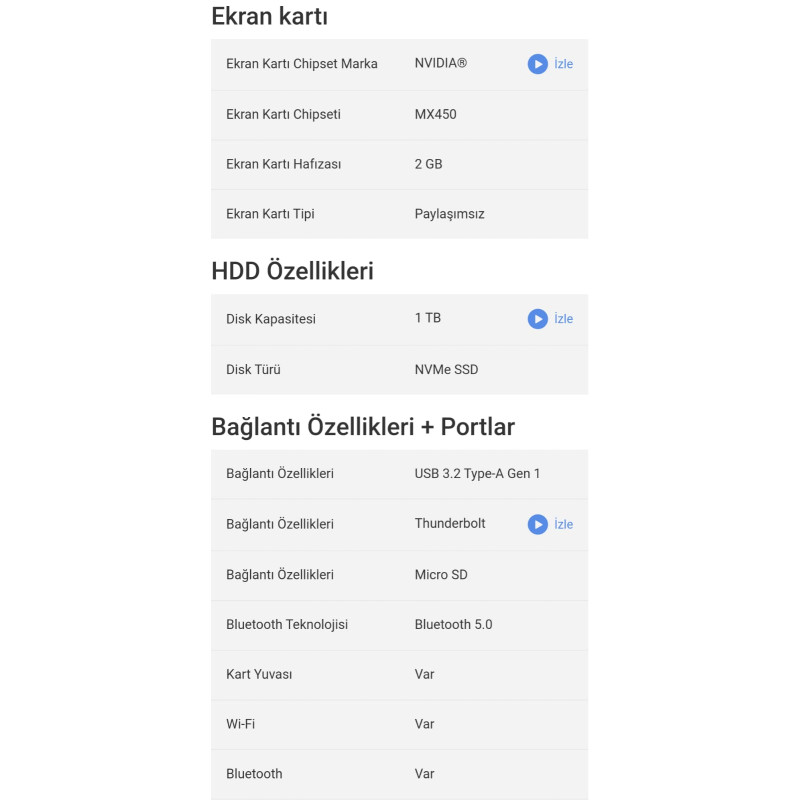800x800 pixels.
Task: Select the 2 GB memory value
Action: 428,164
